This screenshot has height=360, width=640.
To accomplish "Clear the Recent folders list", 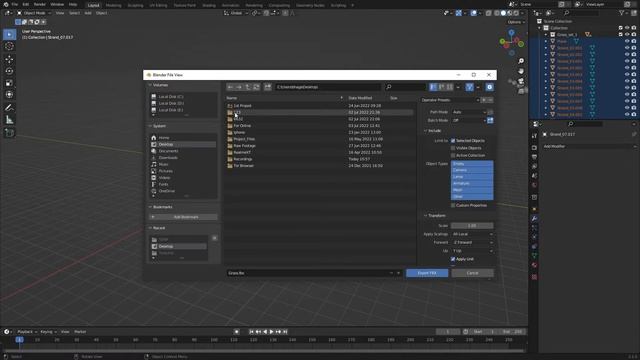I will click(x=214, y=238).
